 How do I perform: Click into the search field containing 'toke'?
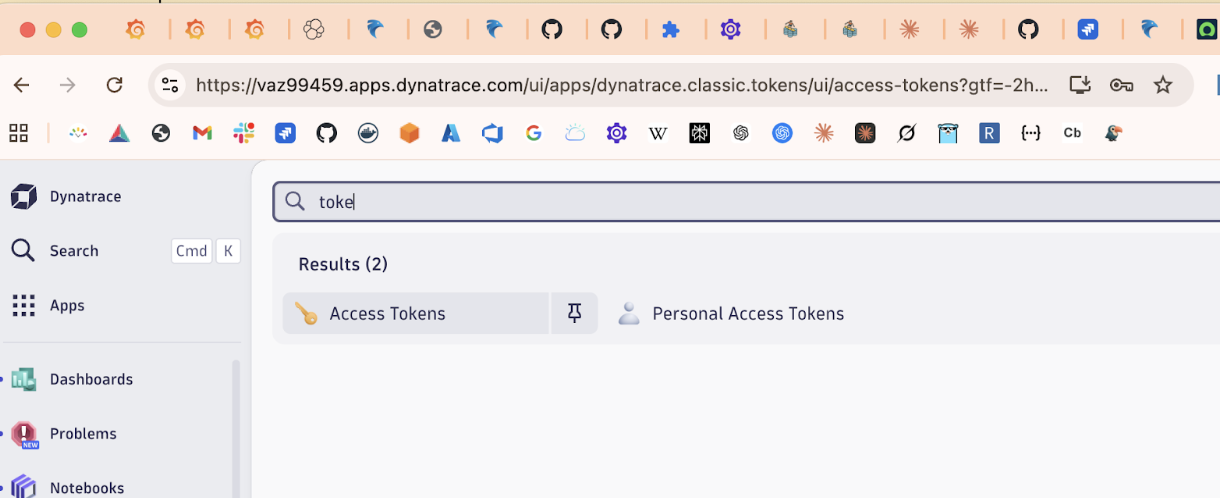point(747,202)
